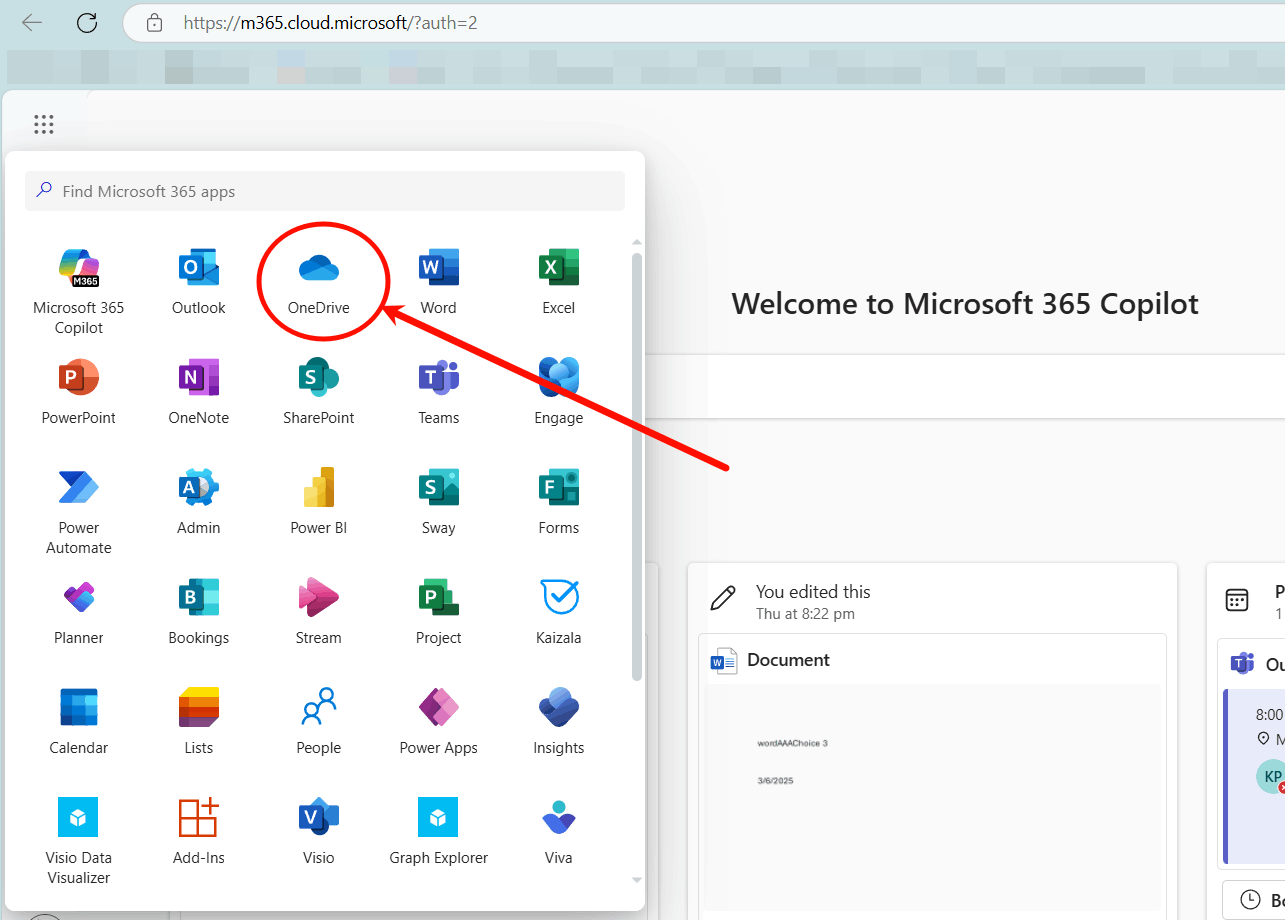
Task: Go back using browser back arrow
Action: 32,22
